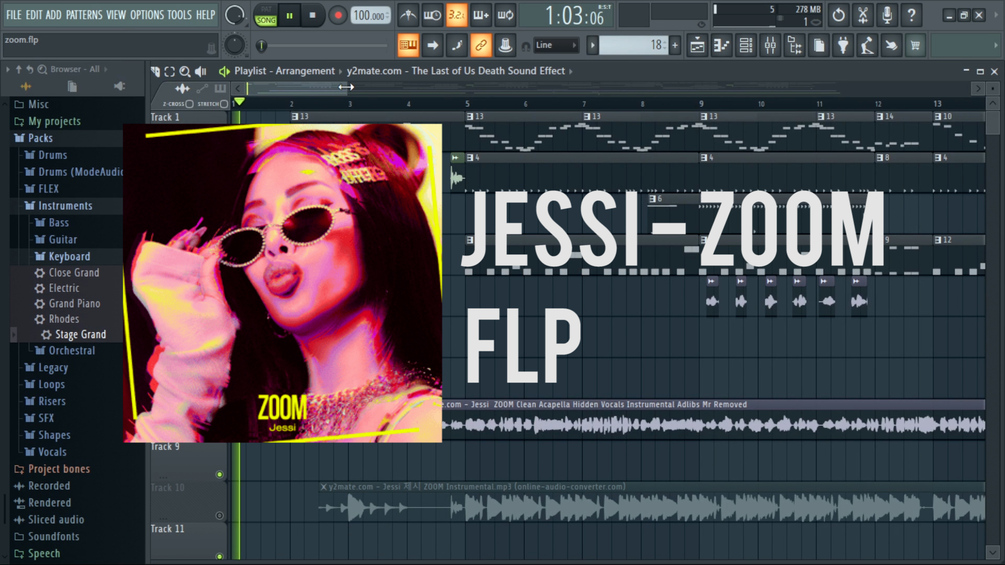View the mixer toolbar icon
The image size is (1005, 565).
[x=770, y=45]
